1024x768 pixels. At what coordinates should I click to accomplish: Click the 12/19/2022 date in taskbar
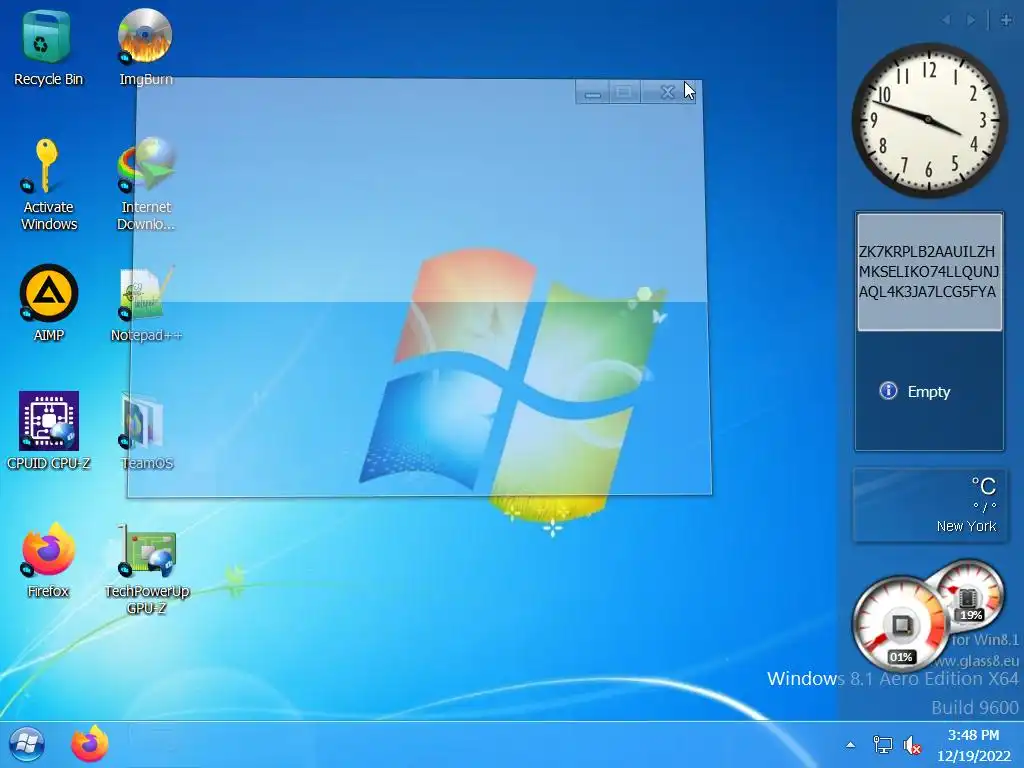click(x=973, y=756)
